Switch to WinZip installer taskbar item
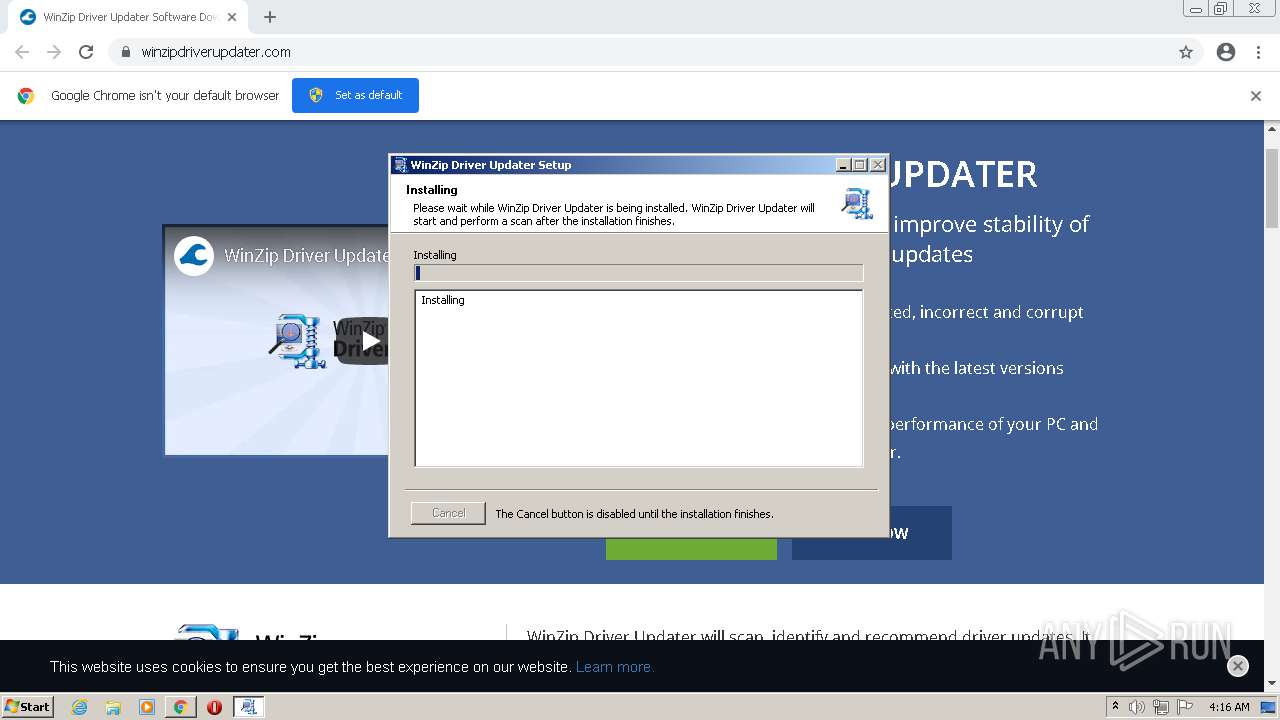This screenshot has height=720, width=1280. click(x=248, y=707)
